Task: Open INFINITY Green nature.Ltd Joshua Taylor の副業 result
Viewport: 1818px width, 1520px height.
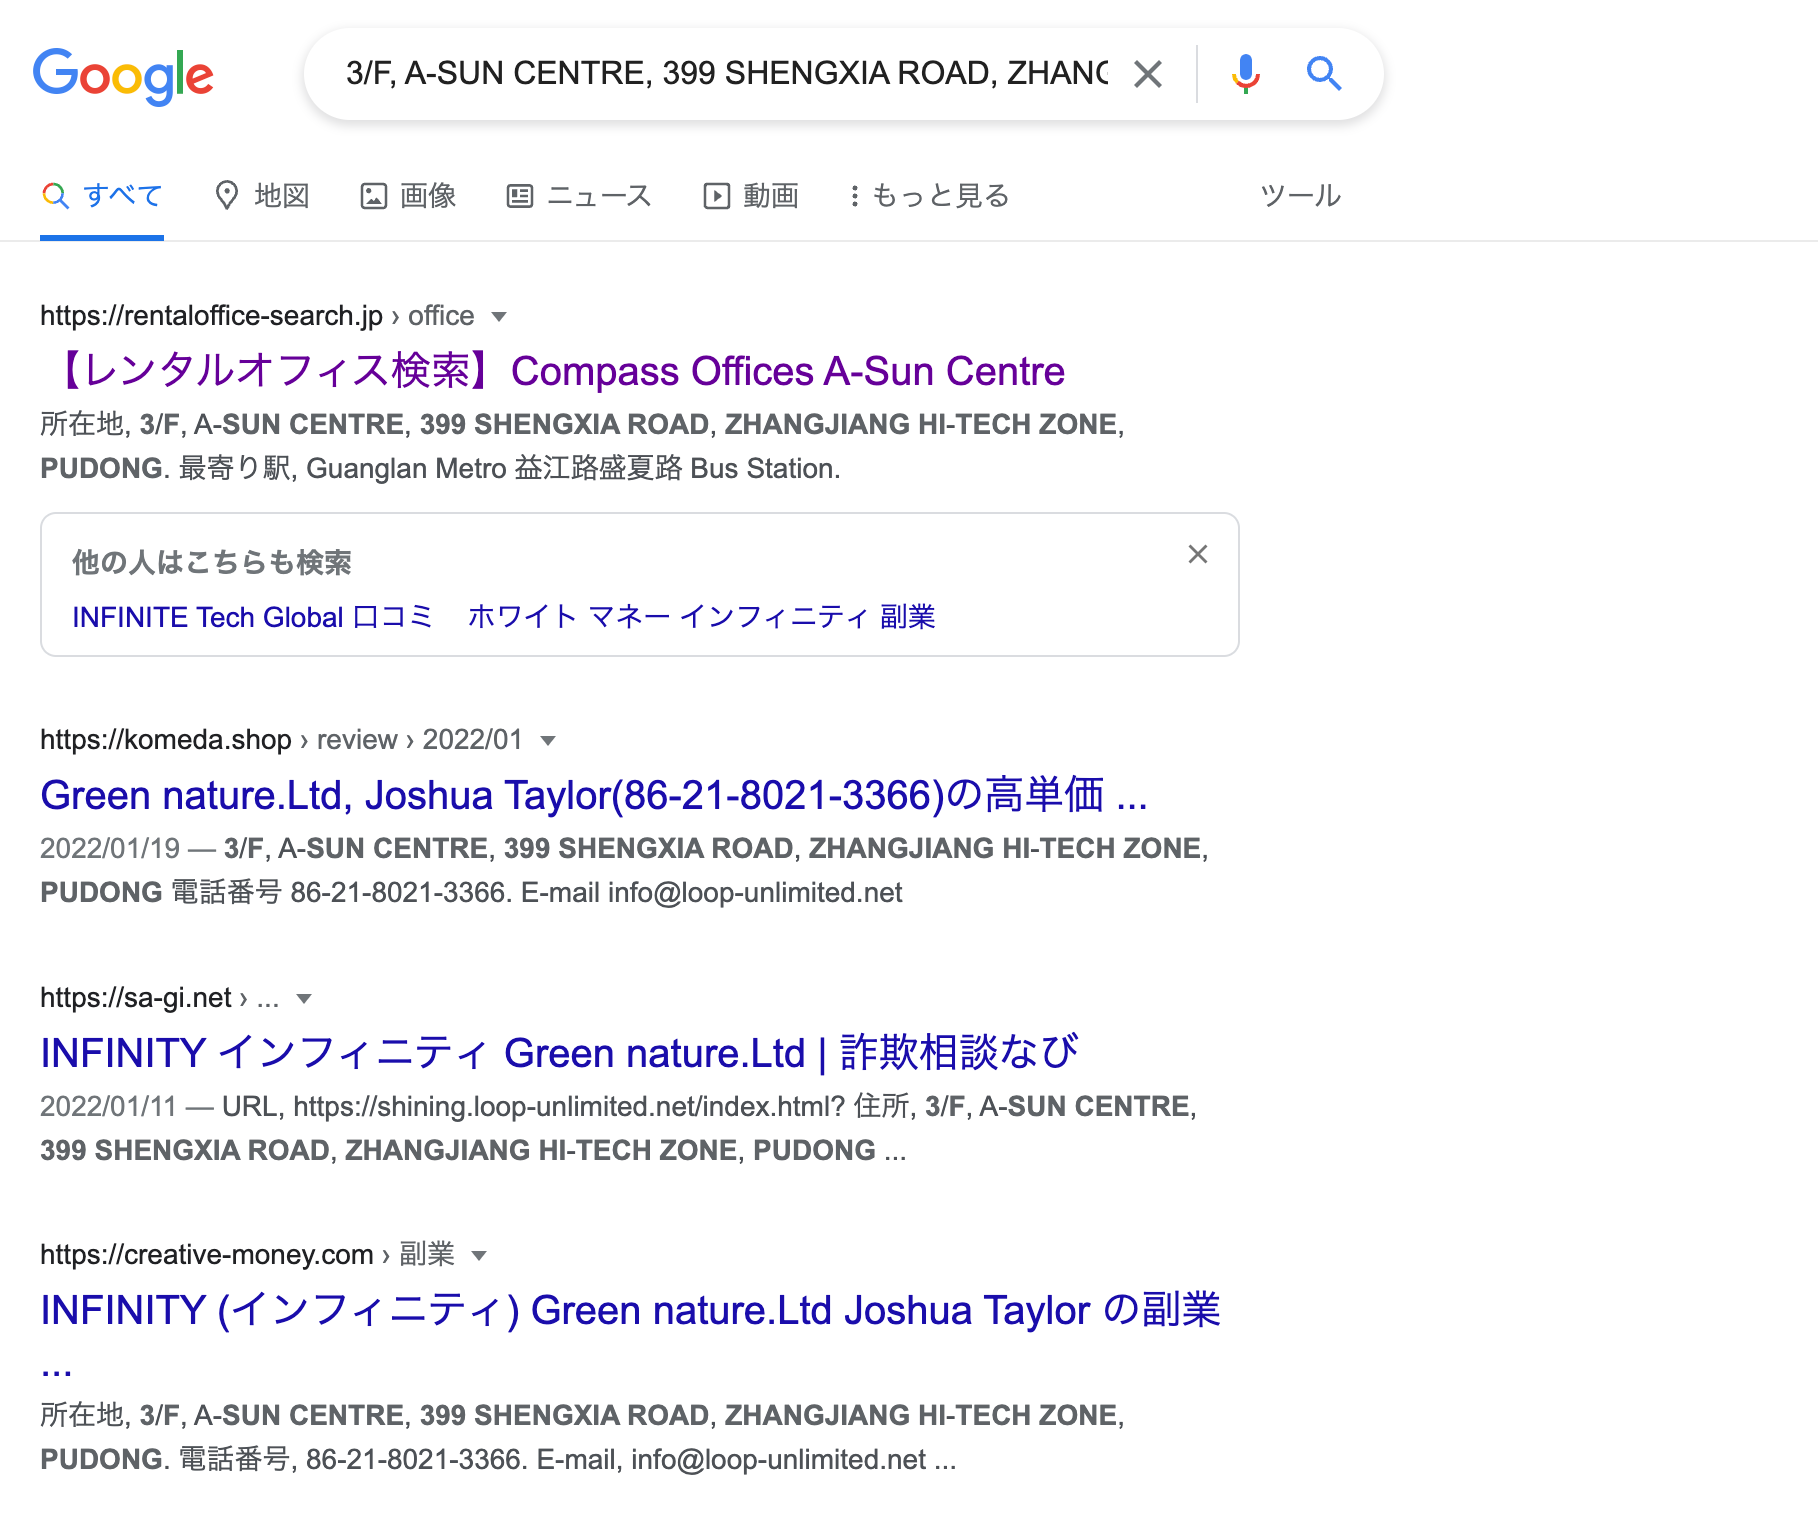Action: [x=630, y=1310]
